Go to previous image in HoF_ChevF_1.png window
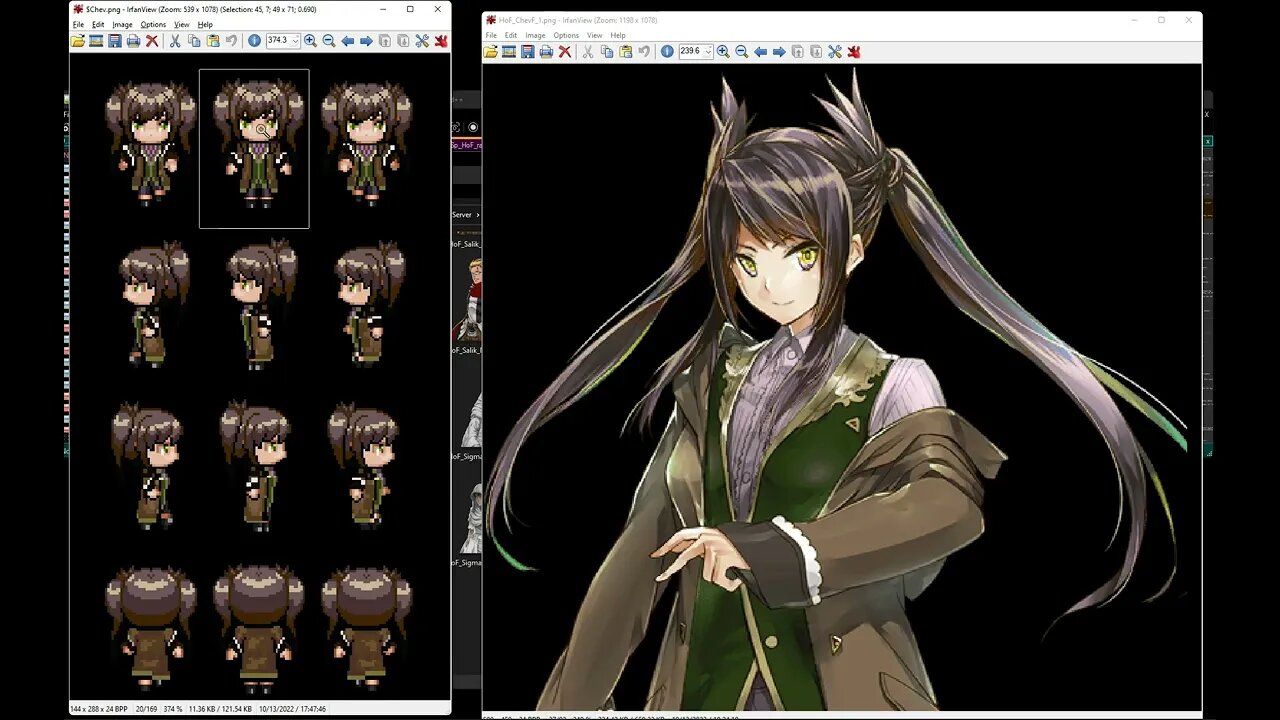 pyautogui.click(x=760, y=51)
